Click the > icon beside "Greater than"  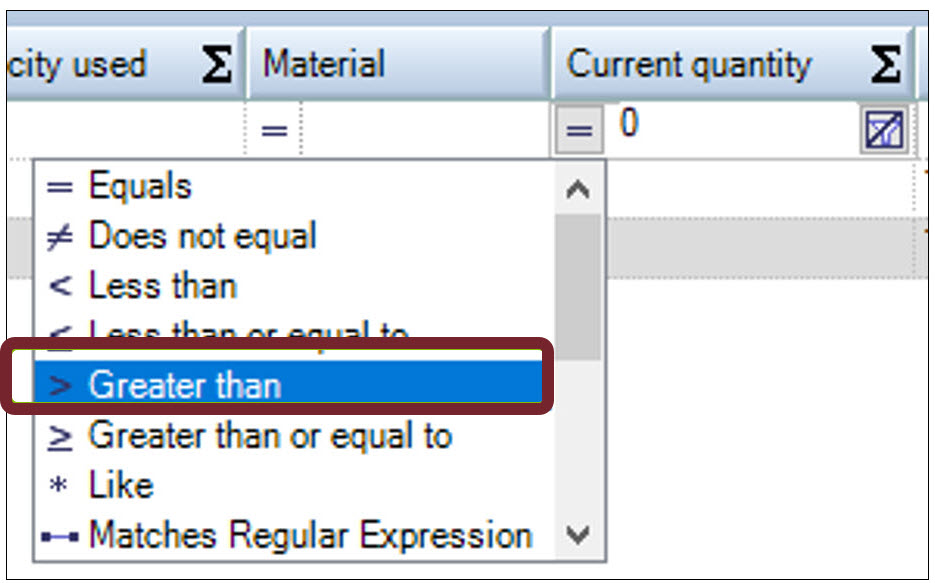pyautogui.click(x=62, y=385)
